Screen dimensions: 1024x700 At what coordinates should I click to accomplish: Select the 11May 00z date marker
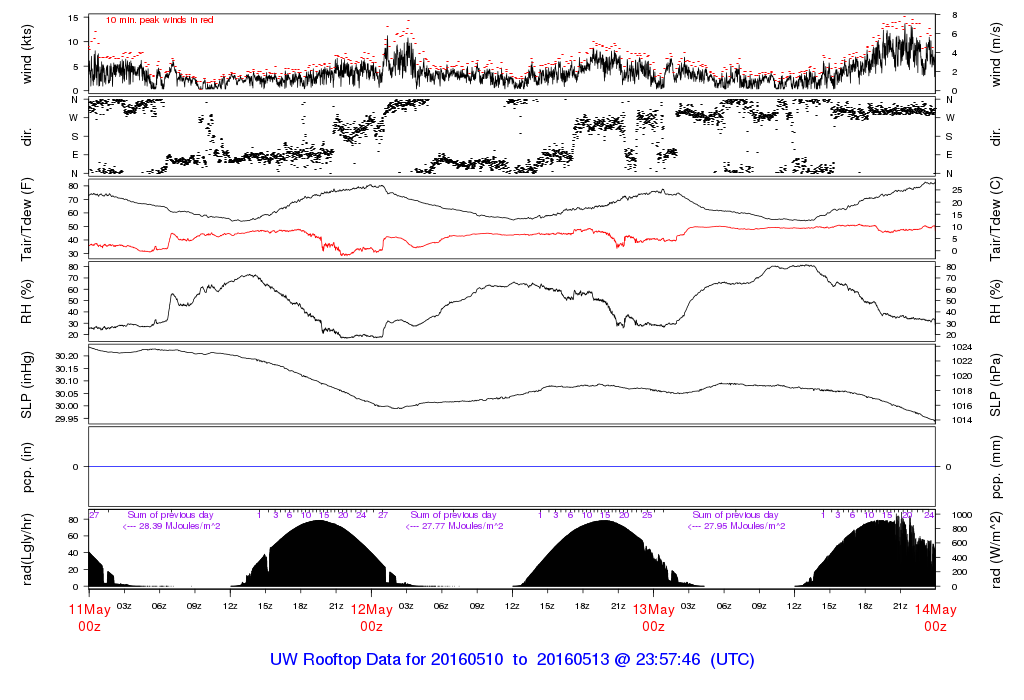tap(89, 618)
